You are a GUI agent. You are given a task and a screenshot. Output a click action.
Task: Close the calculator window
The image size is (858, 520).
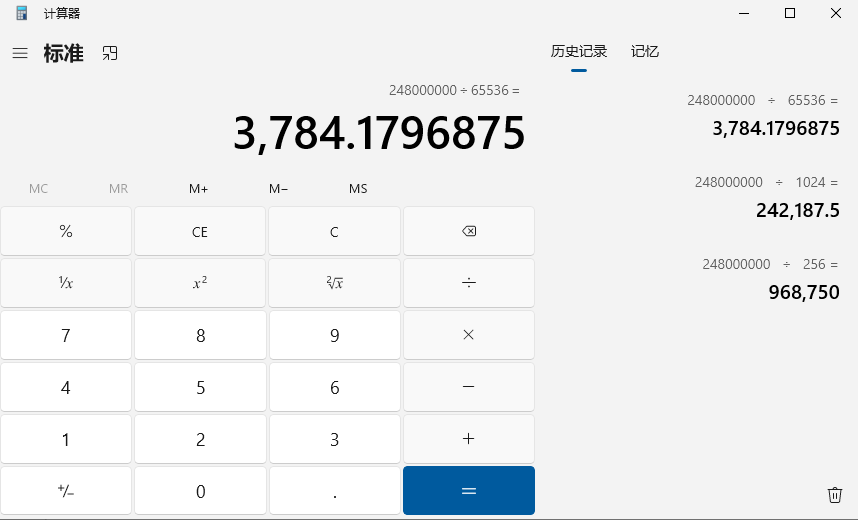[836, 13]
